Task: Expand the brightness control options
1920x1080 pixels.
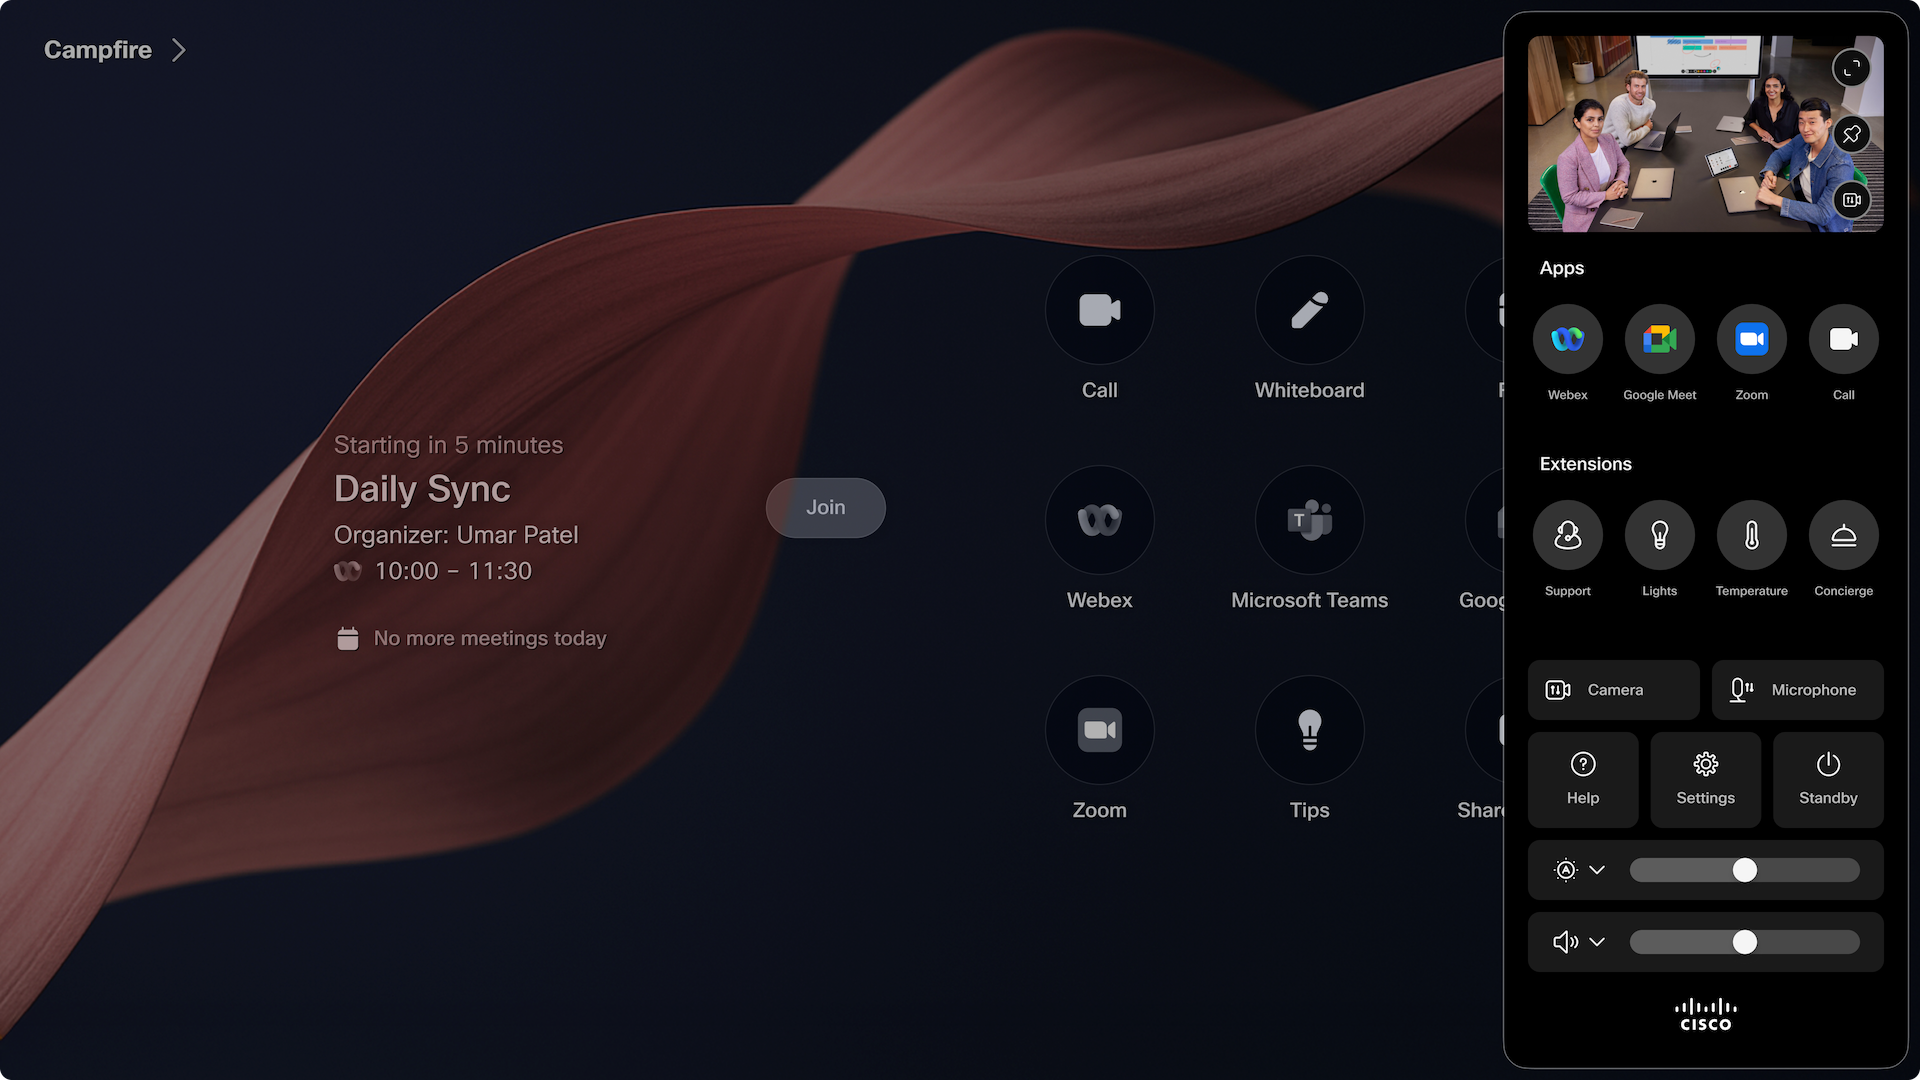Action: (1597, 869)
